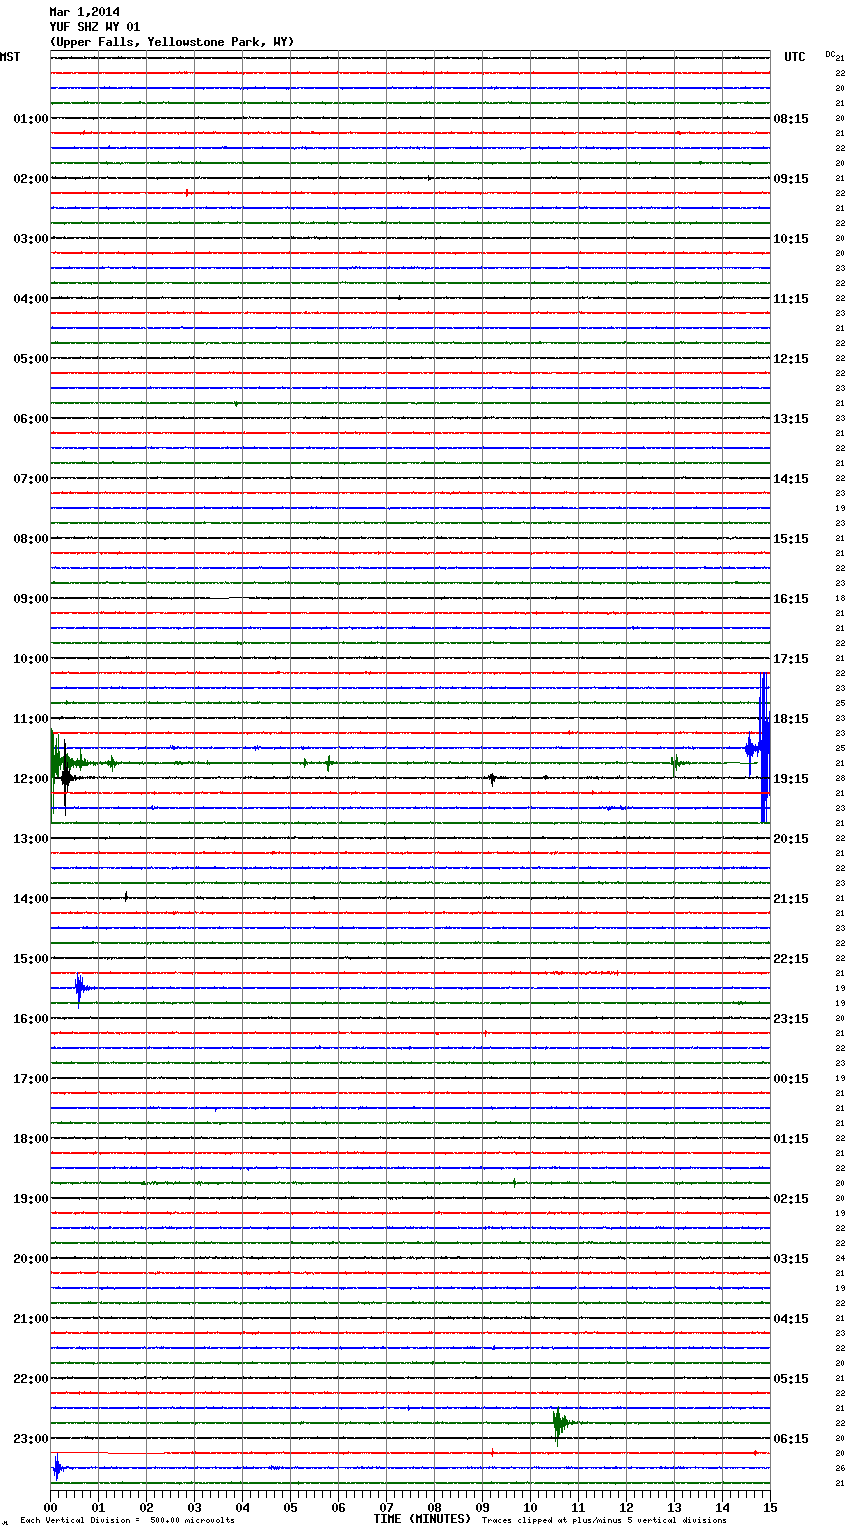
Task: Select the 17:00 MST hour label
Action: coord(30,1079)
